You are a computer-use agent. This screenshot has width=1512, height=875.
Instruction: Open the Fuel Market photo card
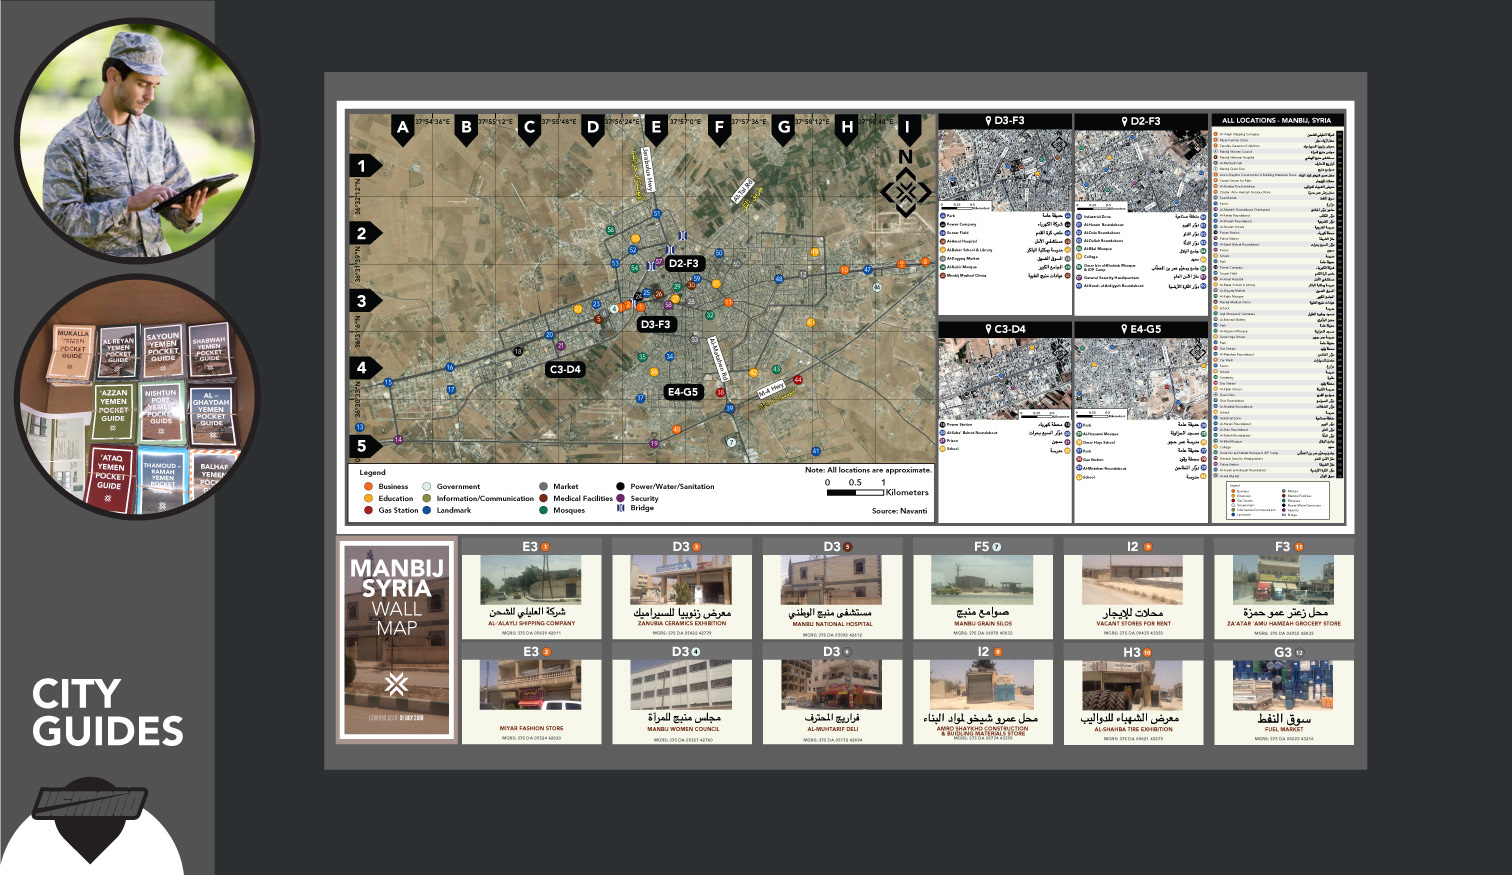1283,694
